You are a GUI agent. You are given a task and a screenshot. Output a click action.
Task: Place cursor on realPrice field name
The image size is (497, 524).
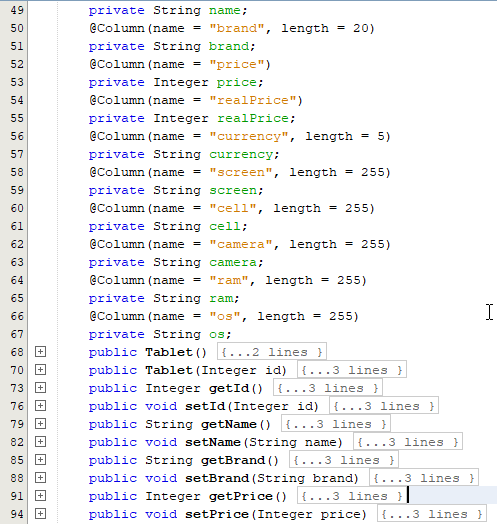pos(252,118)
